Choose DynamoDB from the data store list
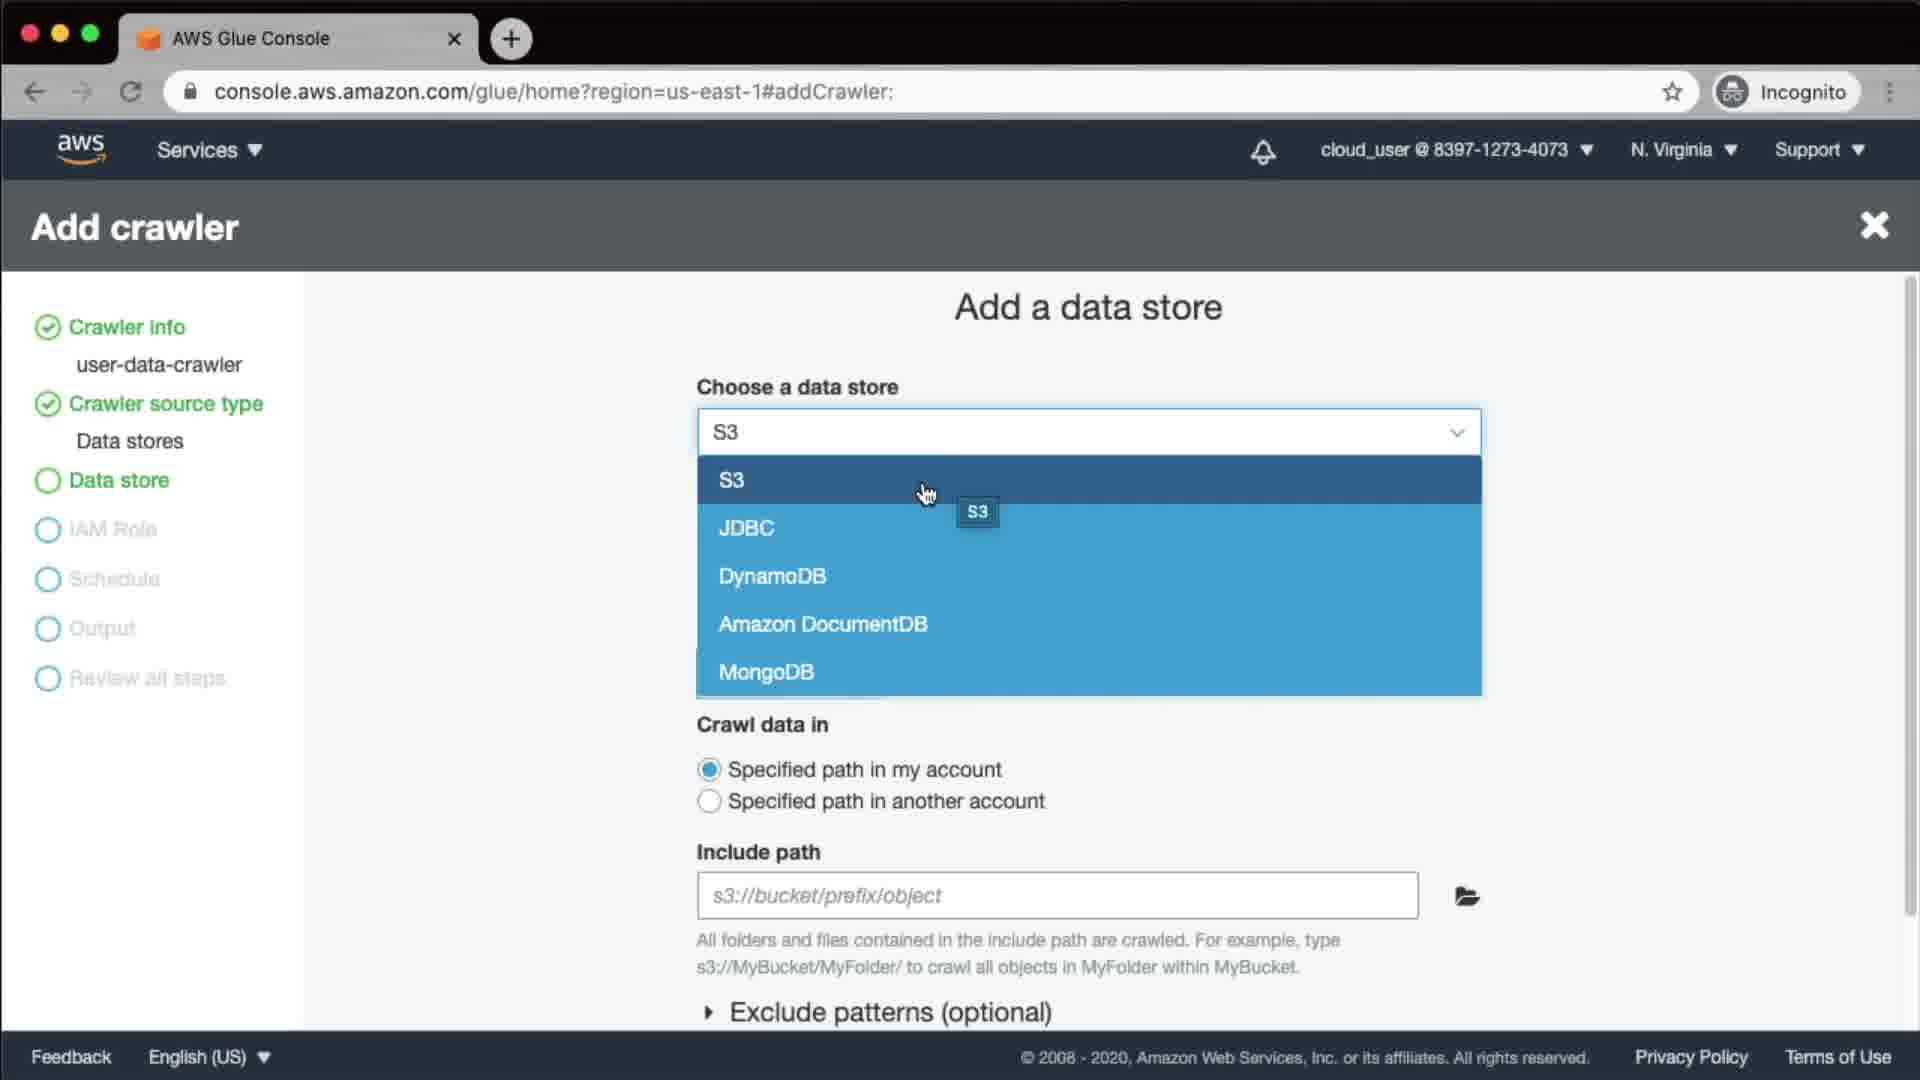This screenshot has height=1080, width=1920. click(772, 576)
